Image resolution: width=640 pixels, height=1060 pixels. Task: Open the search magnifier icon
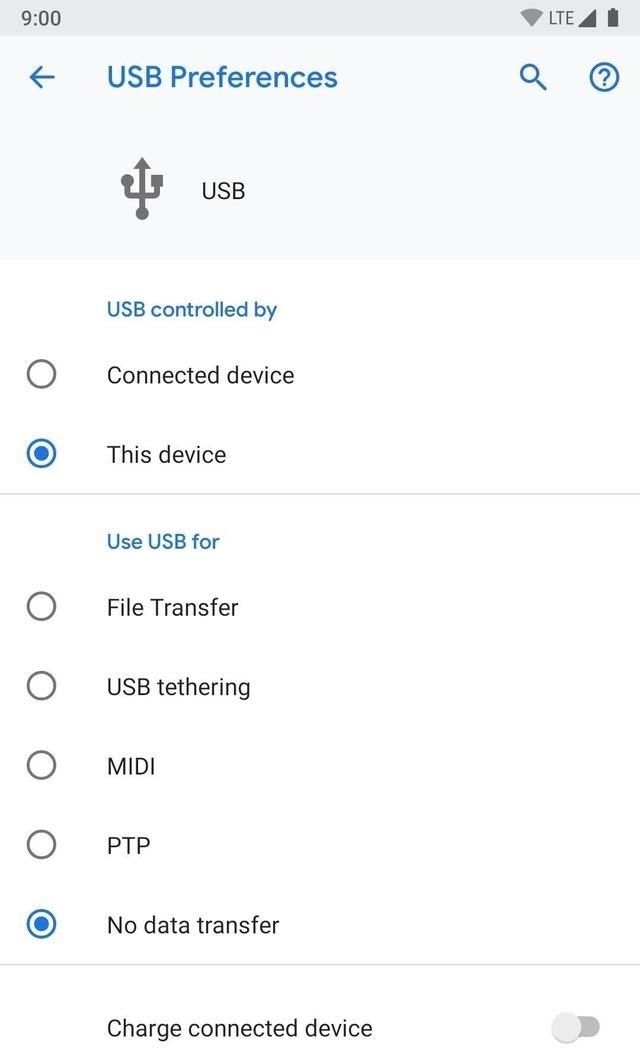(533, 77)
